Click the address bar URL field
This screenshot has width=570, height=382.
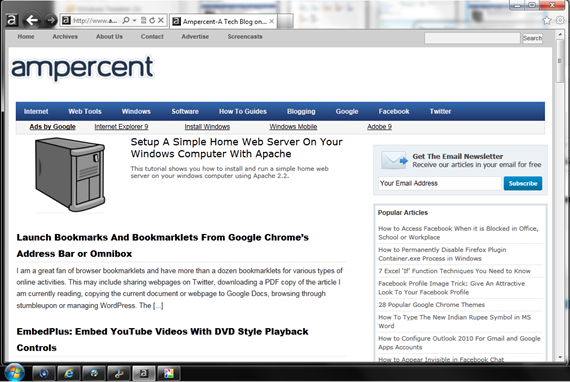point(95,21)
